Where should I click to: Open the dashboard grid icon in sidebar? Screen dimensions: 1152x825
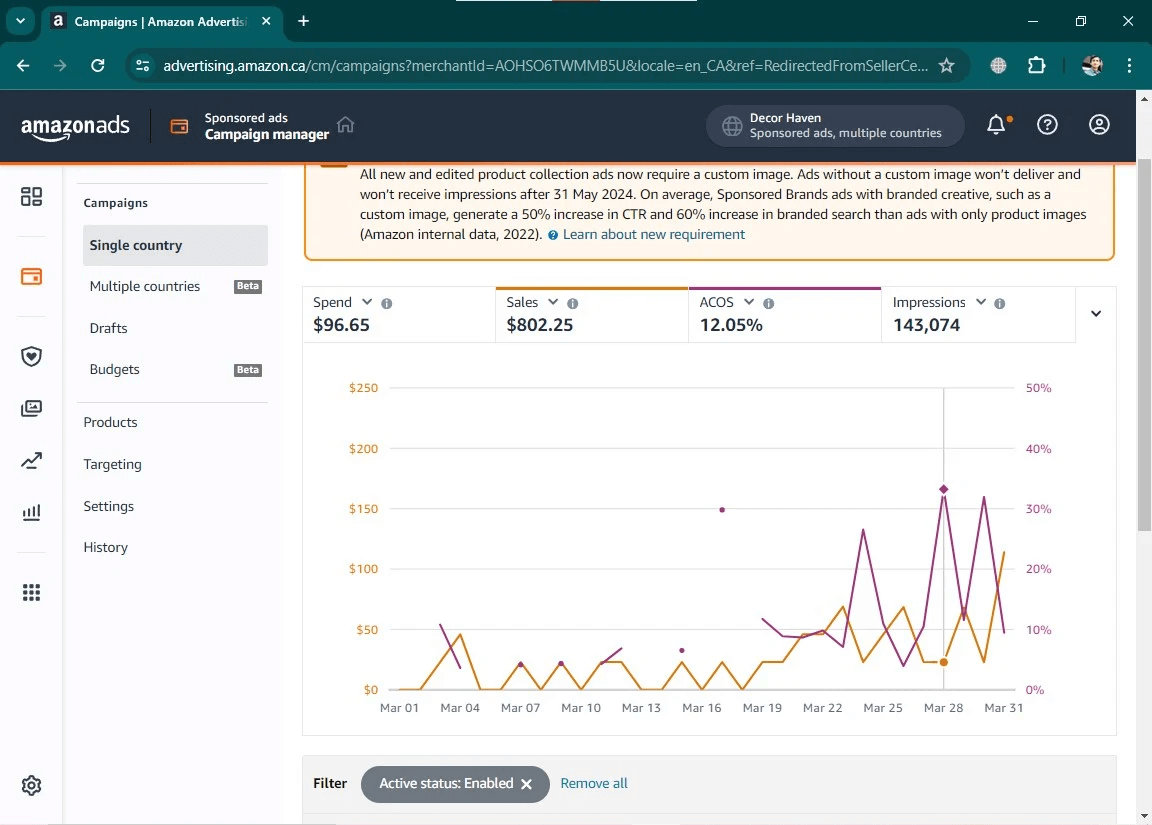pyautogui.click(x=32, y=197)
